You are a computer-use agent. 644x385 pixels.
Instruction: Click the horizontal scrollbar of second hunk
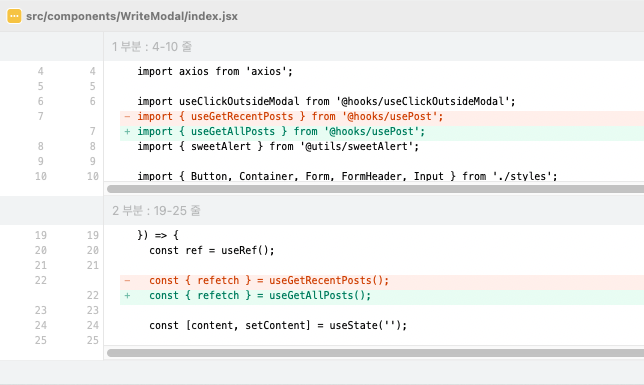tap(375, 353)
